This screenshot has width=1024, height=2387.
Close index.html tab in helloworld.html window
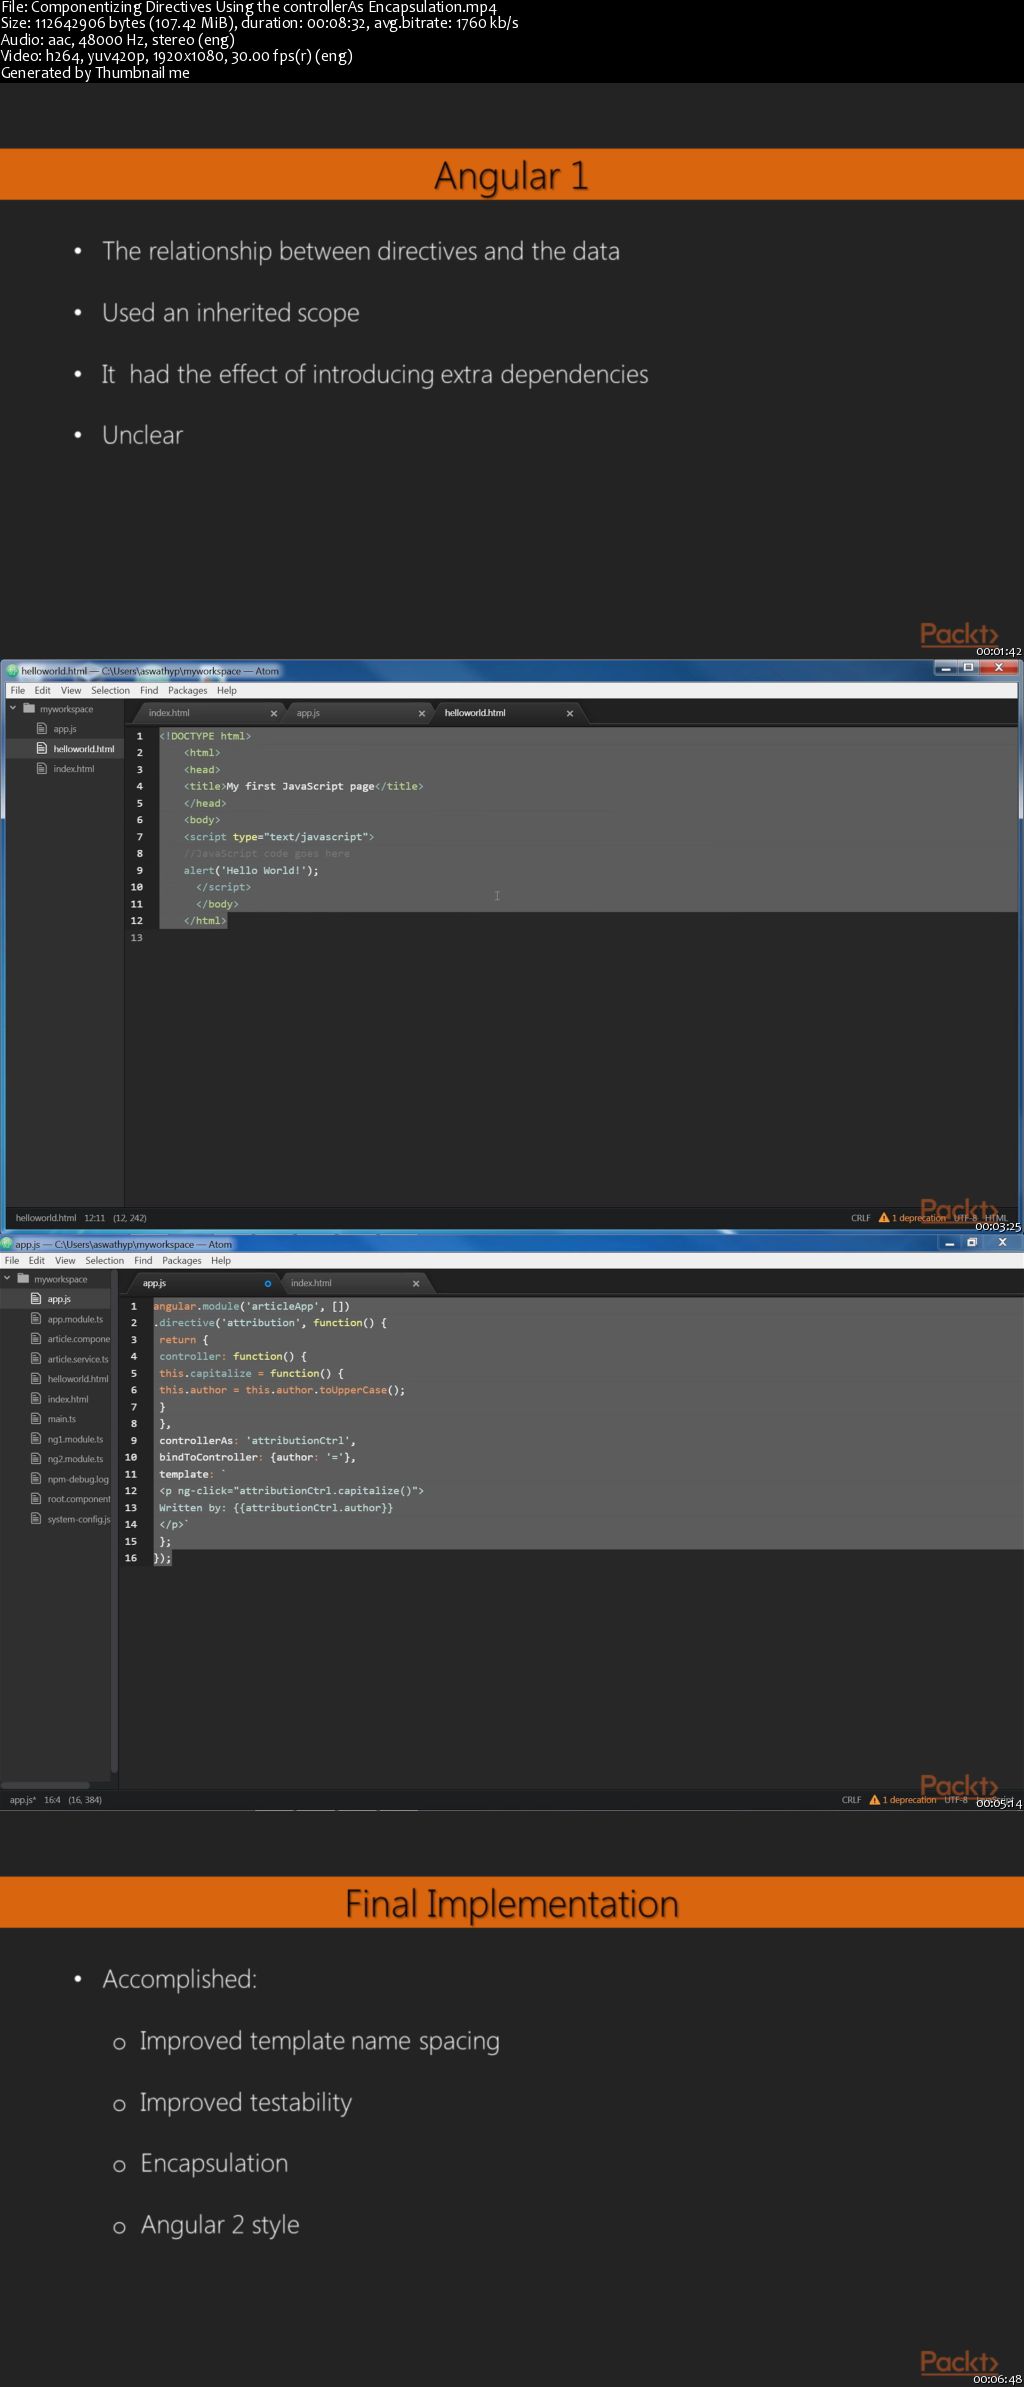pos(274,713)
